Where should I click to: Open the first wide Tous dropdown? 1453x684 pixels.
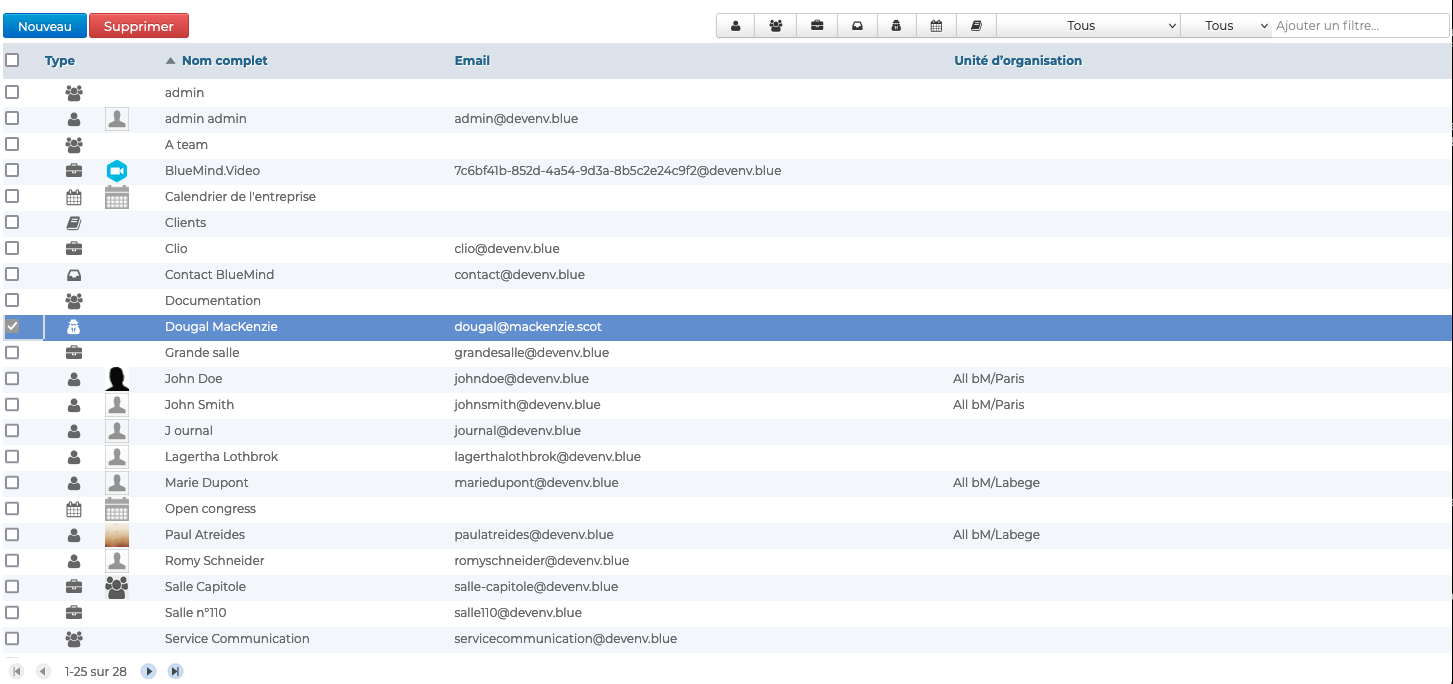[x=1088, y=26]
